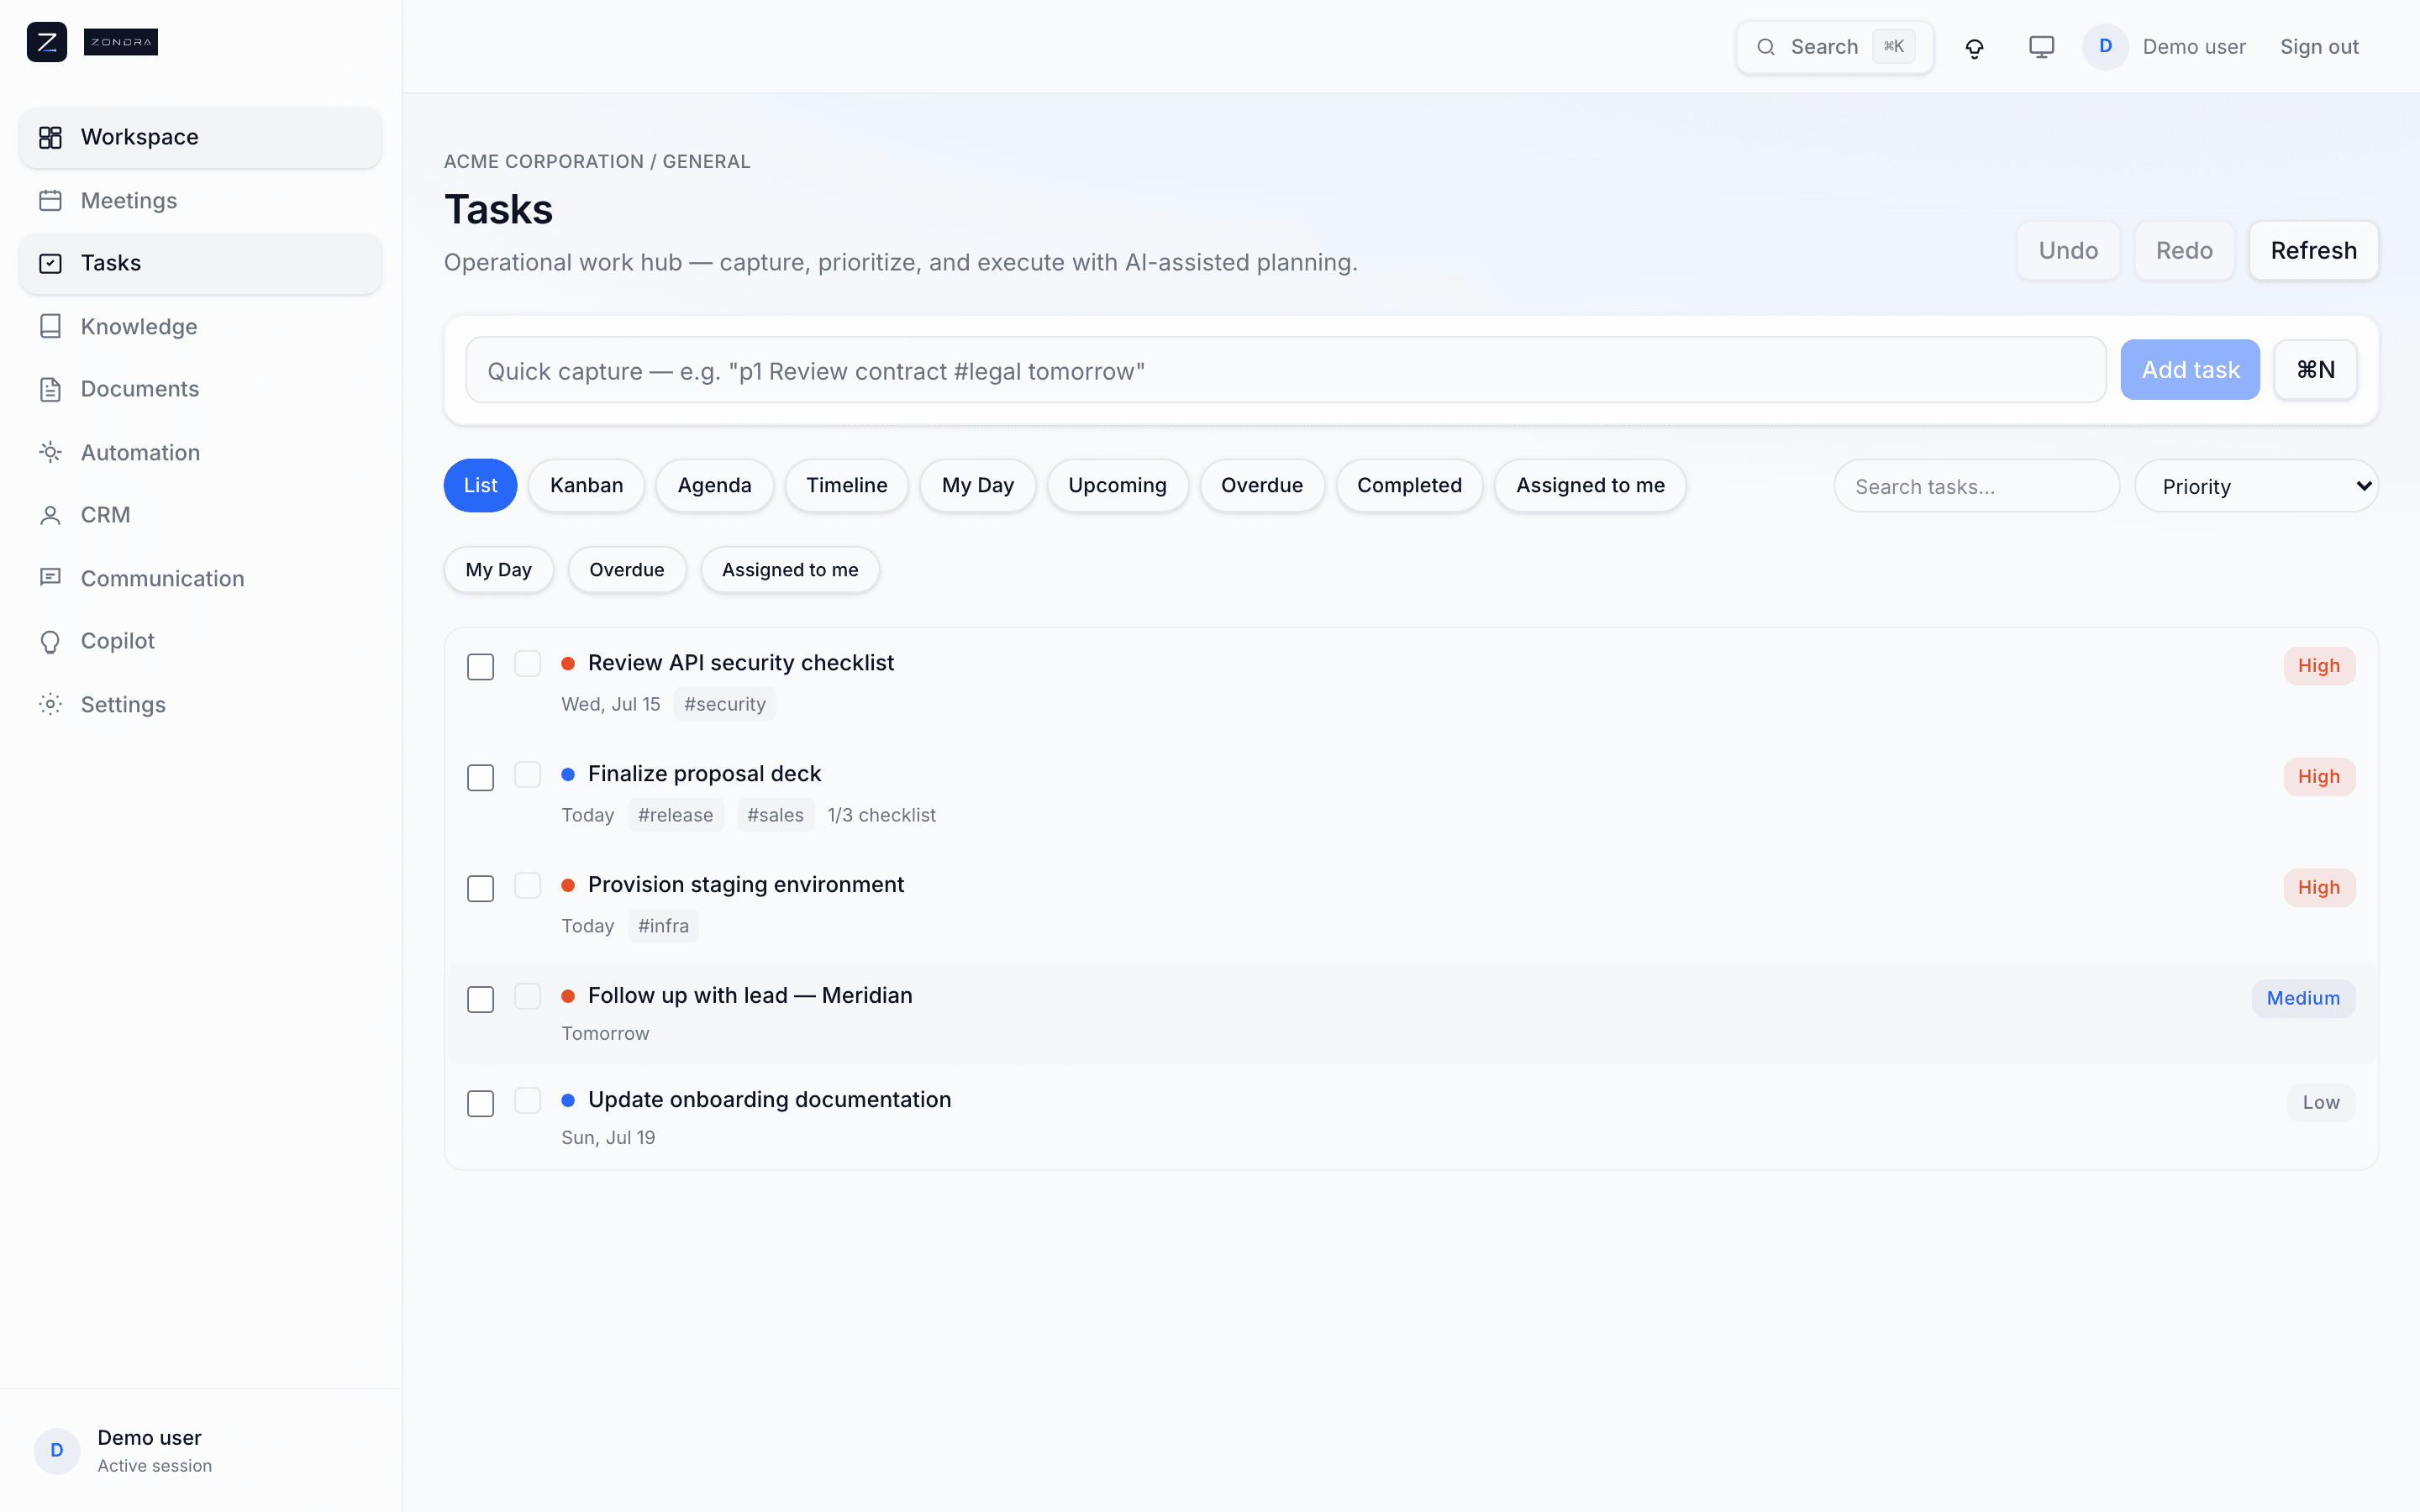The image size is (2420, 1512).
Task: Click the ZONDRA wordmark logo
Action: click(x=121, y=42)
